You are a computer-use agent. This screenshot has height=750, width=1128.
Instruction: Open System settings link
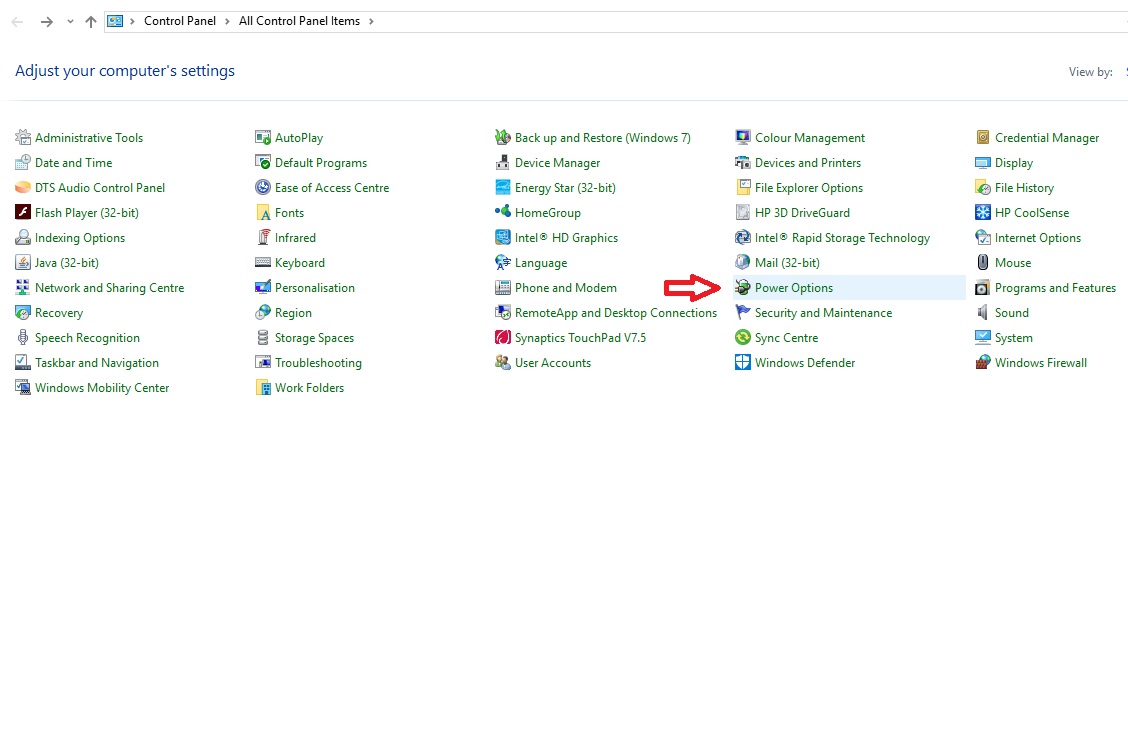[x=1014, y=338]
